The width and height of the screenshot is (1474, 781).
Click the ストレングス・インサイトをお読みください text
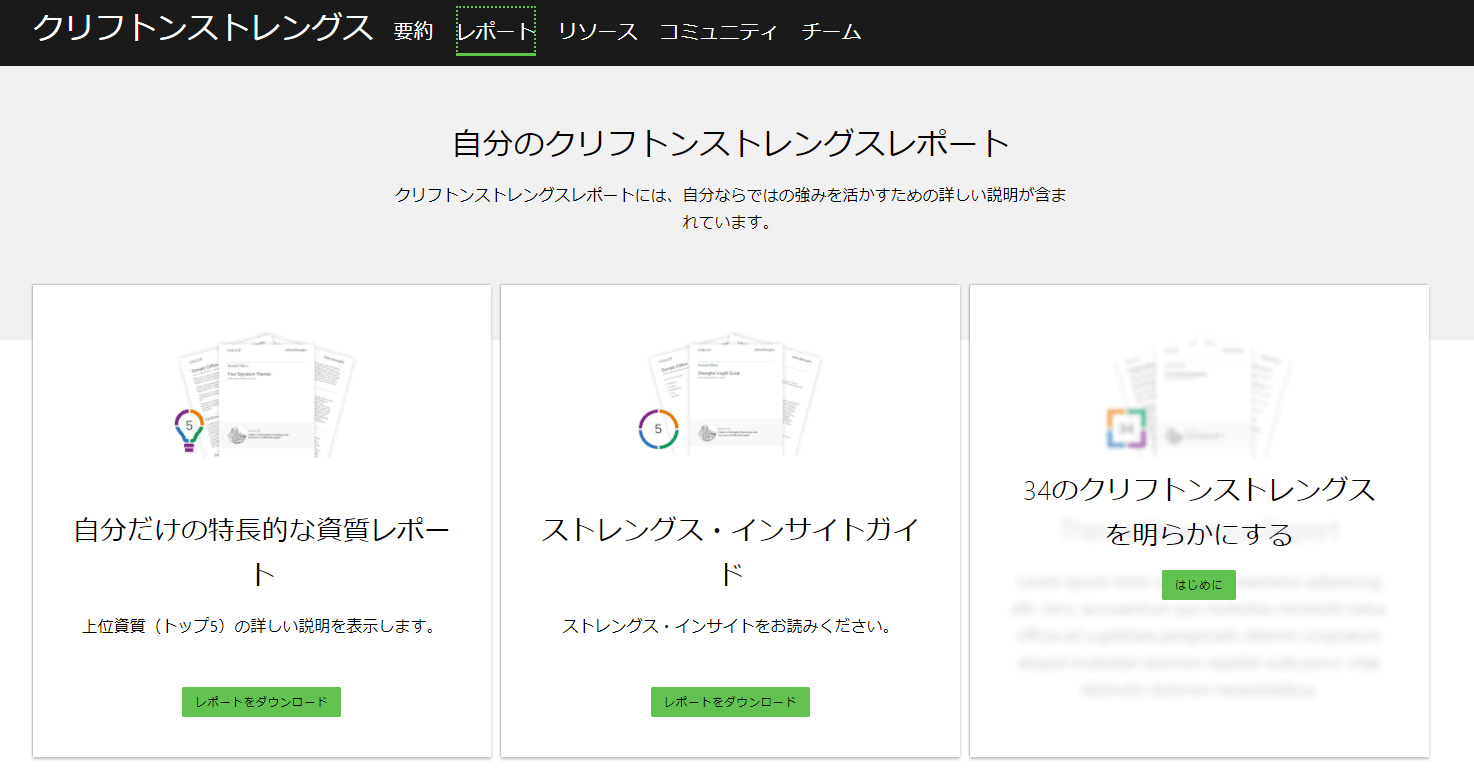731,627
